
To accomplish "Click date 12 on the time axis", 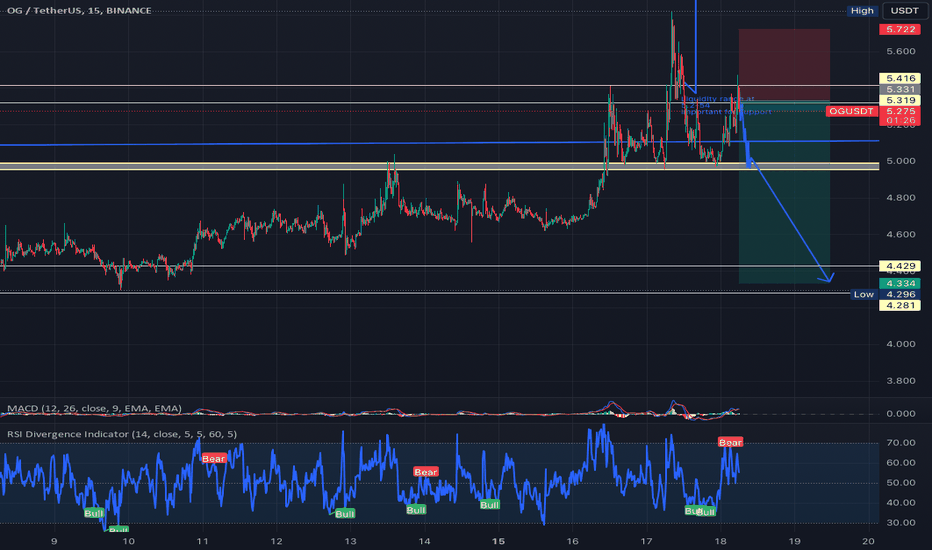I will pyautogui.click(x=276, y=541).
